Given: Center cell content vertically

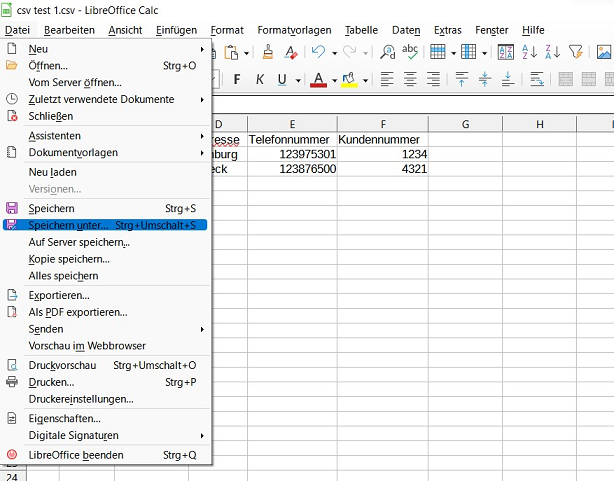Looking at the screenshot, I should 485,79.
